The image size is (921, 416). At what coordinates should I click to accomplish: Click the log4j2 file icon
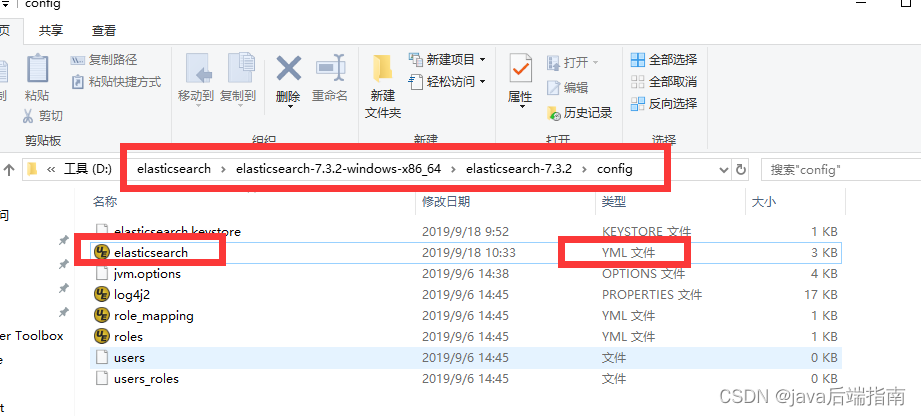tap(102, 294)
